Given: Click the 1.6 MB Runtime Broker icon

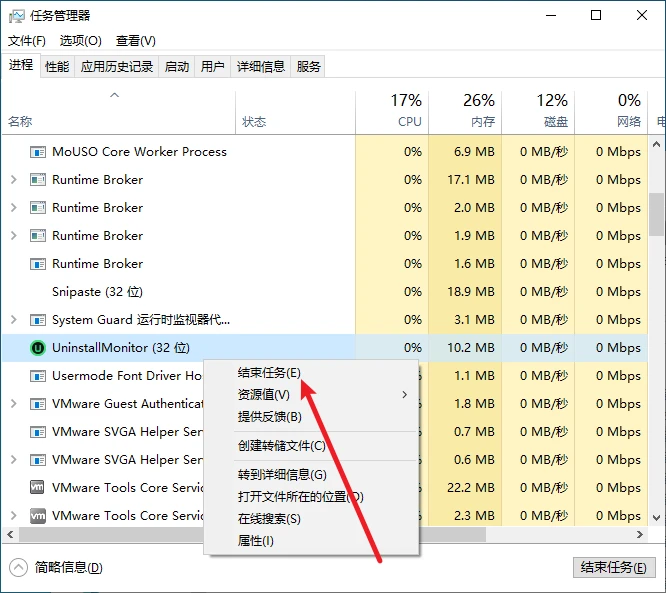Looking at the screenshot, I should tap(38, 264).
